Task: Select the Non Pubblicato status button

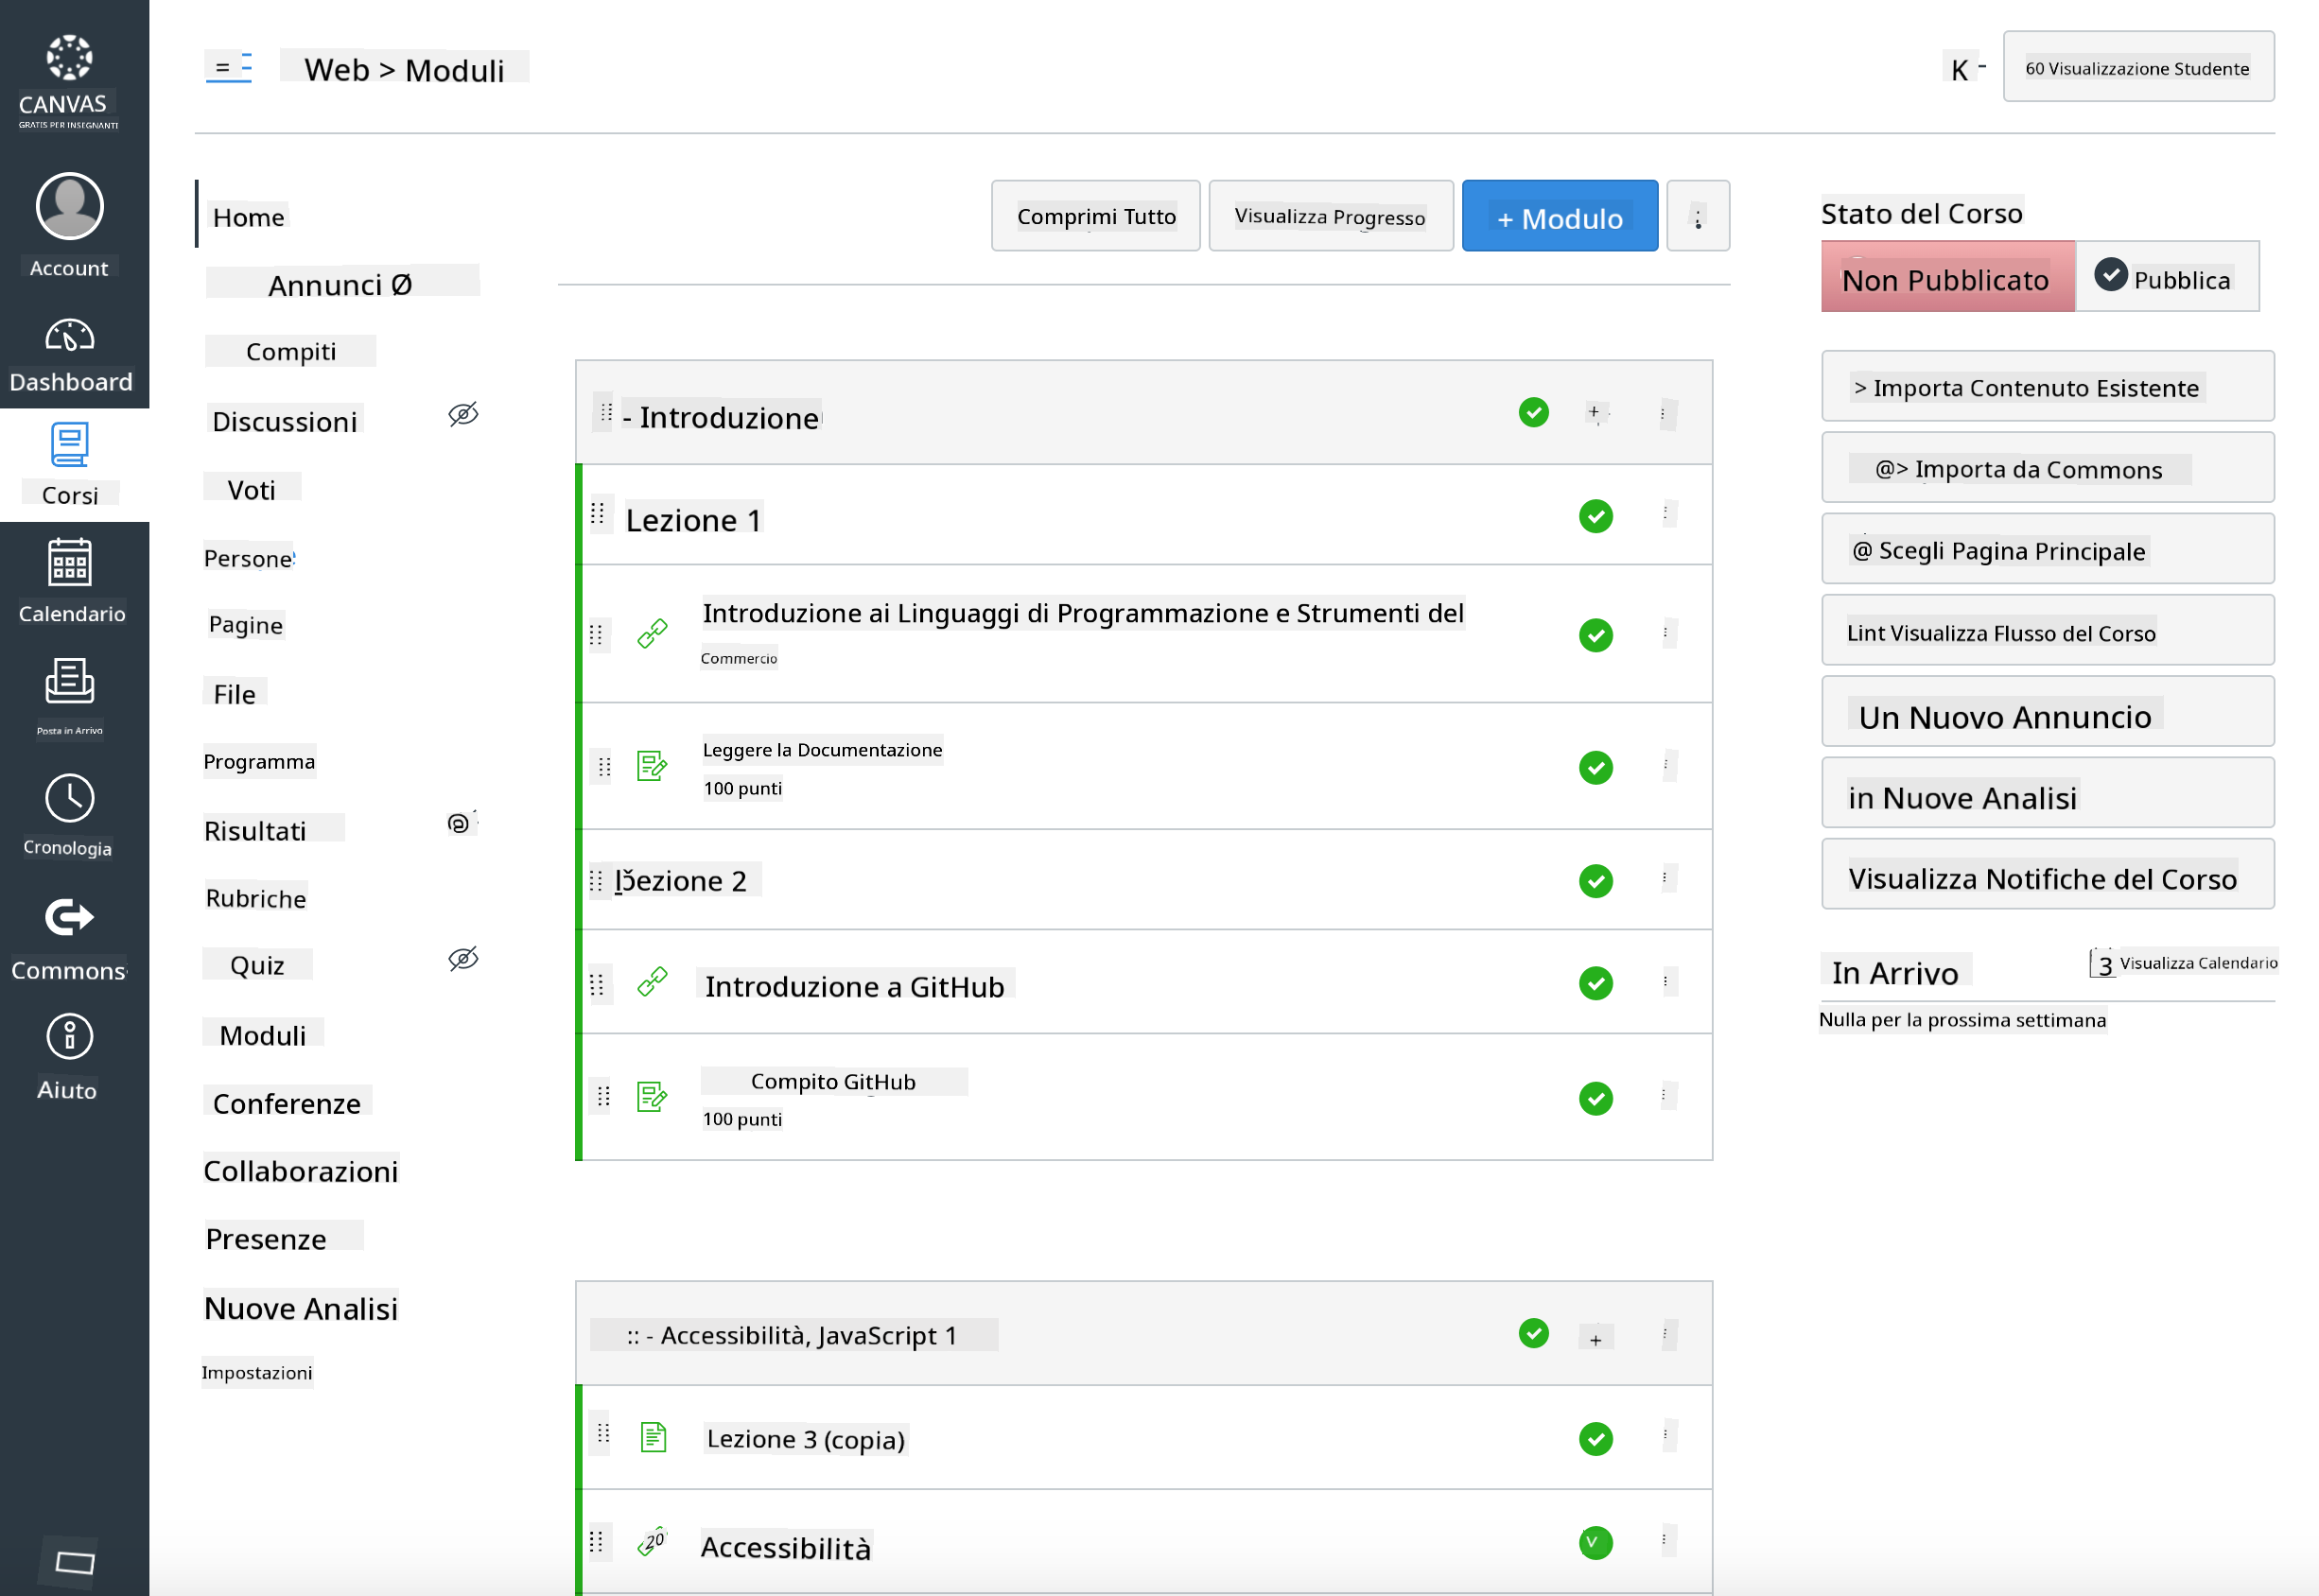Action: (1946, 279)
